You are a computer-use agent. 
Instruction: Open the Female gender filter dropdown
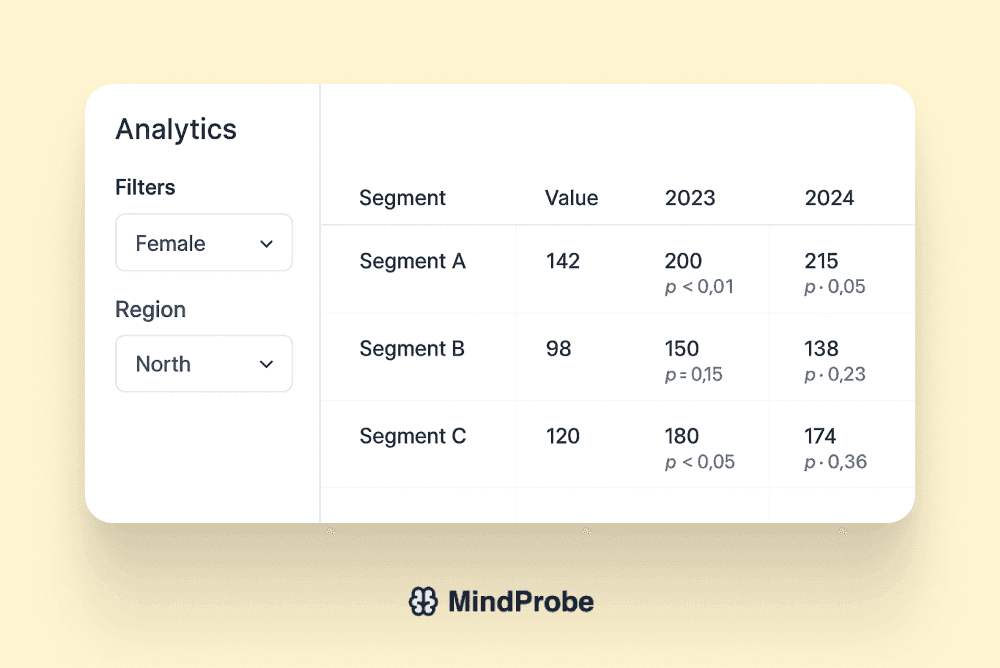tap(204, 243)
